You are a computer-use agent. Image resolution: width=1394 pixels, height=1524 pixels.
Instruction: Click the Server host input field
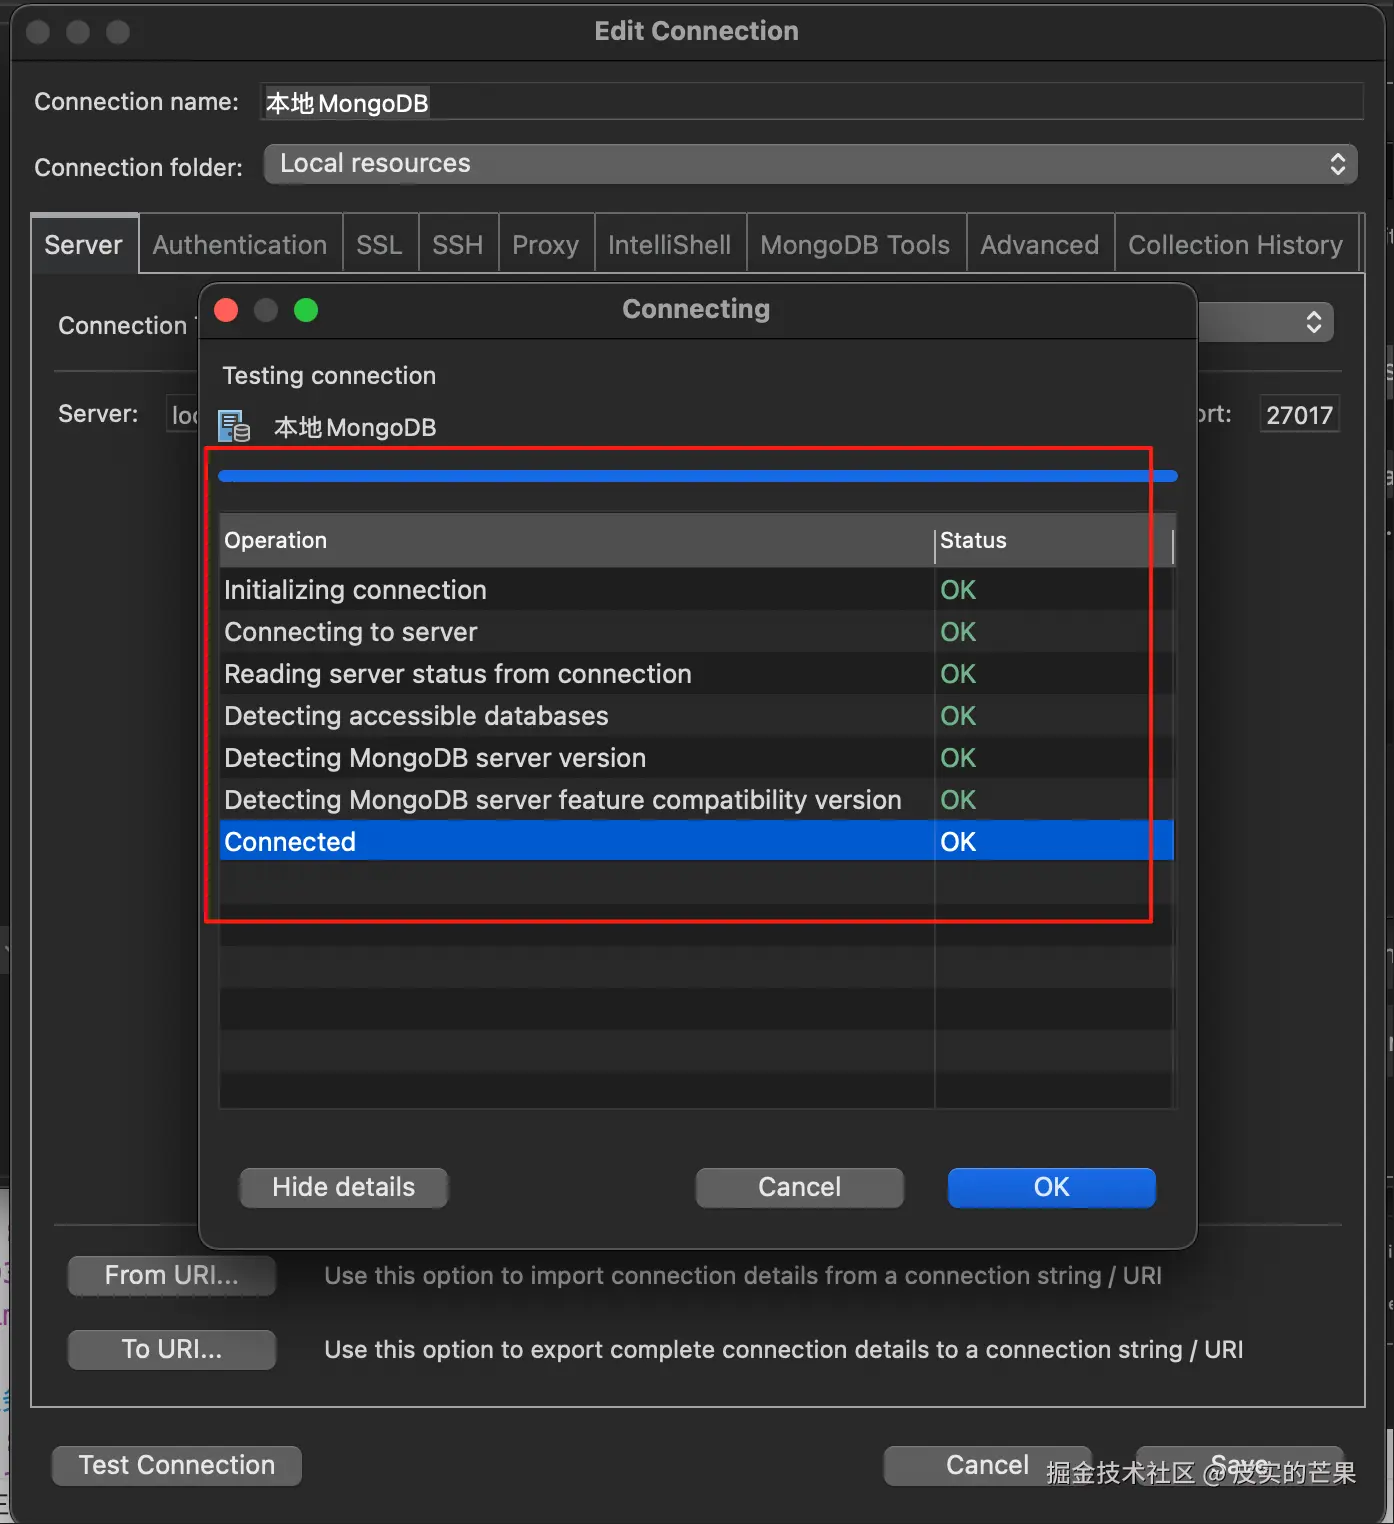point(184,414)
